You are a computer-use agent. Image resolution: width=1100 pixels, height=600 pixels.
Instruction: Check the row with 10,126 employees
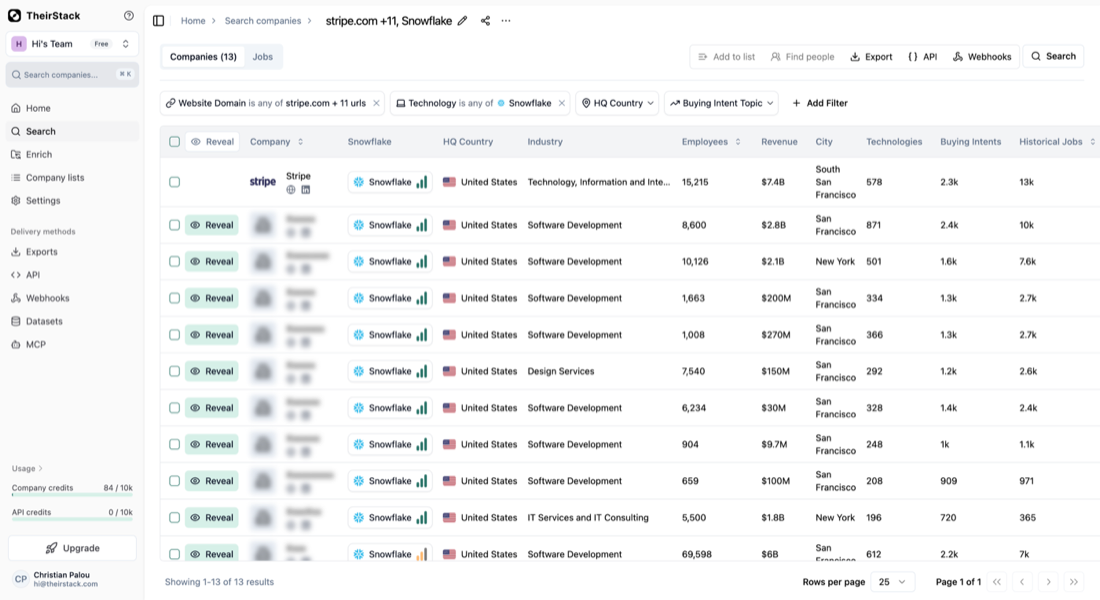point(175,262)
